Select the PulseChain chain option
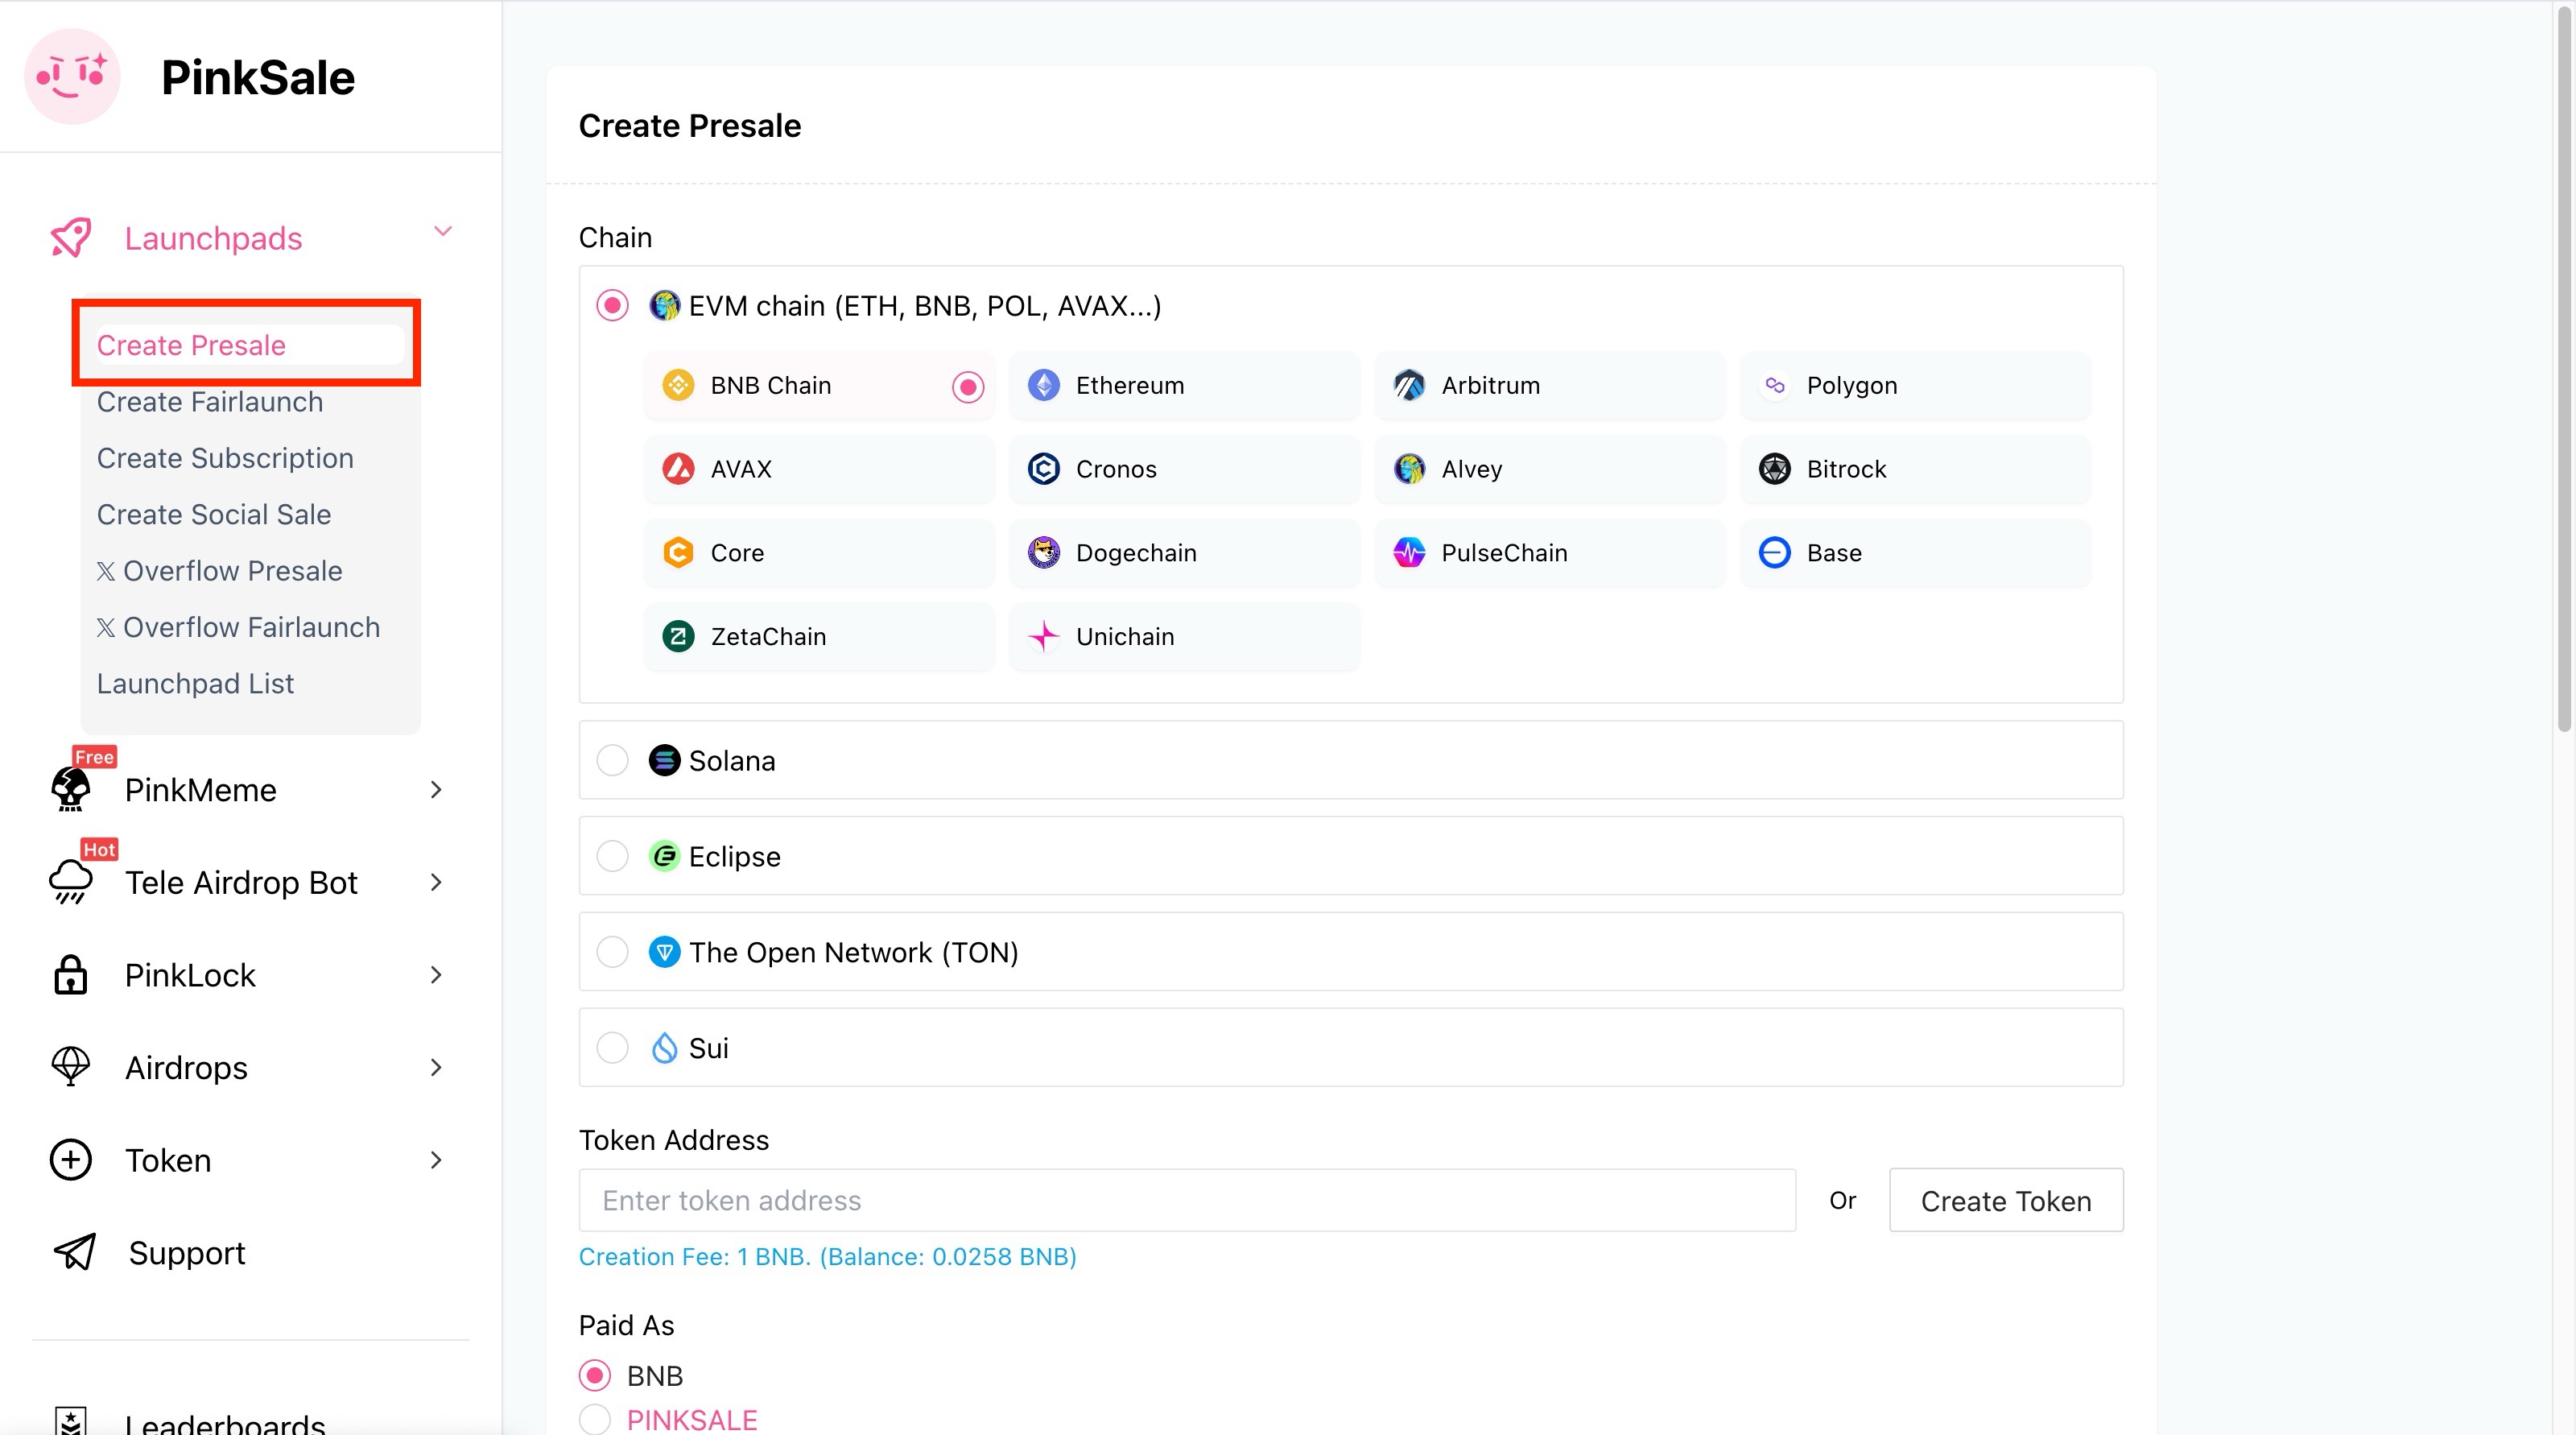The image size is (2576, 1435). [x=1550, y=553]
